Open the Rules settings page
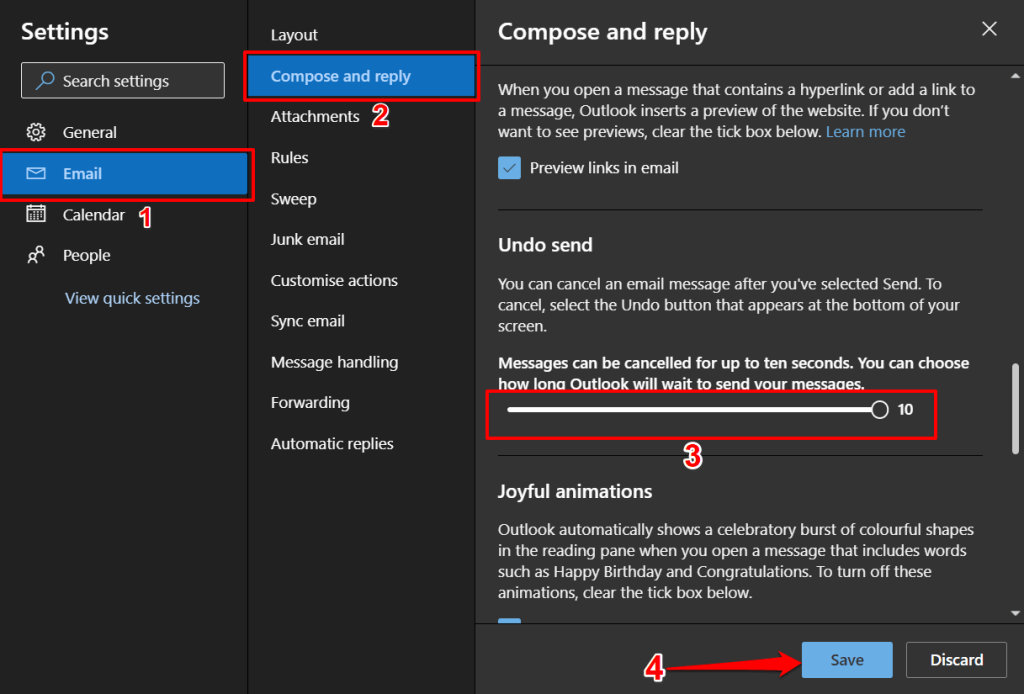The width and height of the screenshot is (1024, 694). click(x=290, y=158)
